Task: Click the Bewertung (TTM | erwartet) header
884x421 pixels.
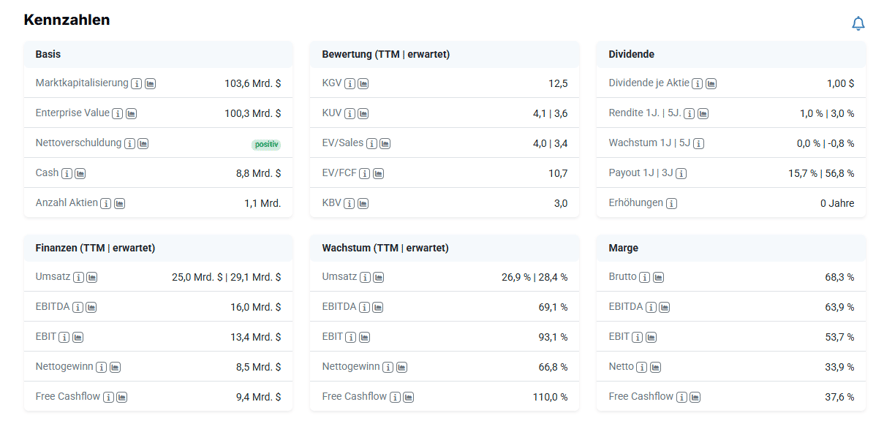Action: pyautogui.click(x=386, y=54)
